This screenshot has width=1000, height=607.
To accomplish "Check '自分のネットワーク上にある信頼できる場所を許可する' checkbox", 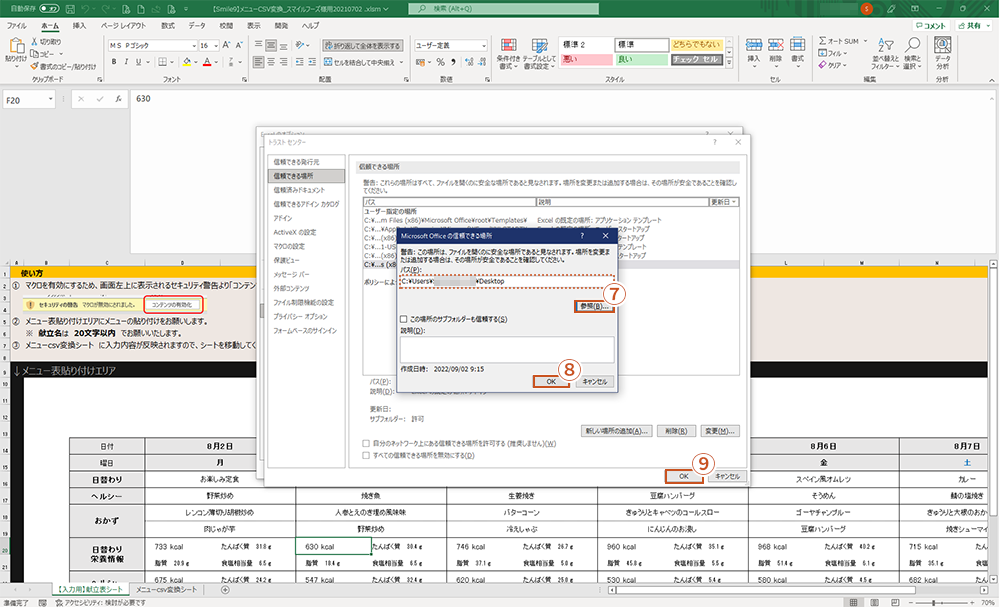I will pyautogui.click(x=366, y=443).
